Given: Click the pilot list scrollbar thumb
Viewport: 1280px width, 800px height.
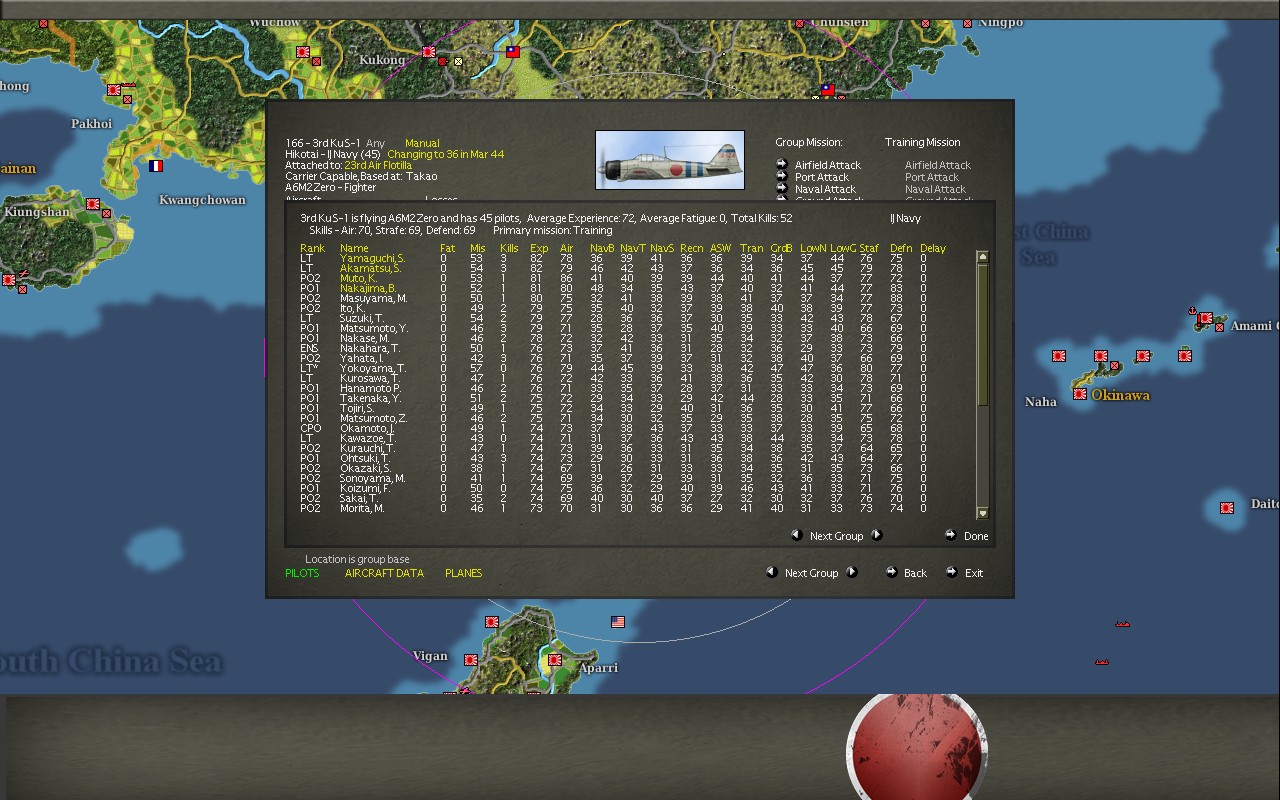Looking at the screenshot, I should point(982,335).
